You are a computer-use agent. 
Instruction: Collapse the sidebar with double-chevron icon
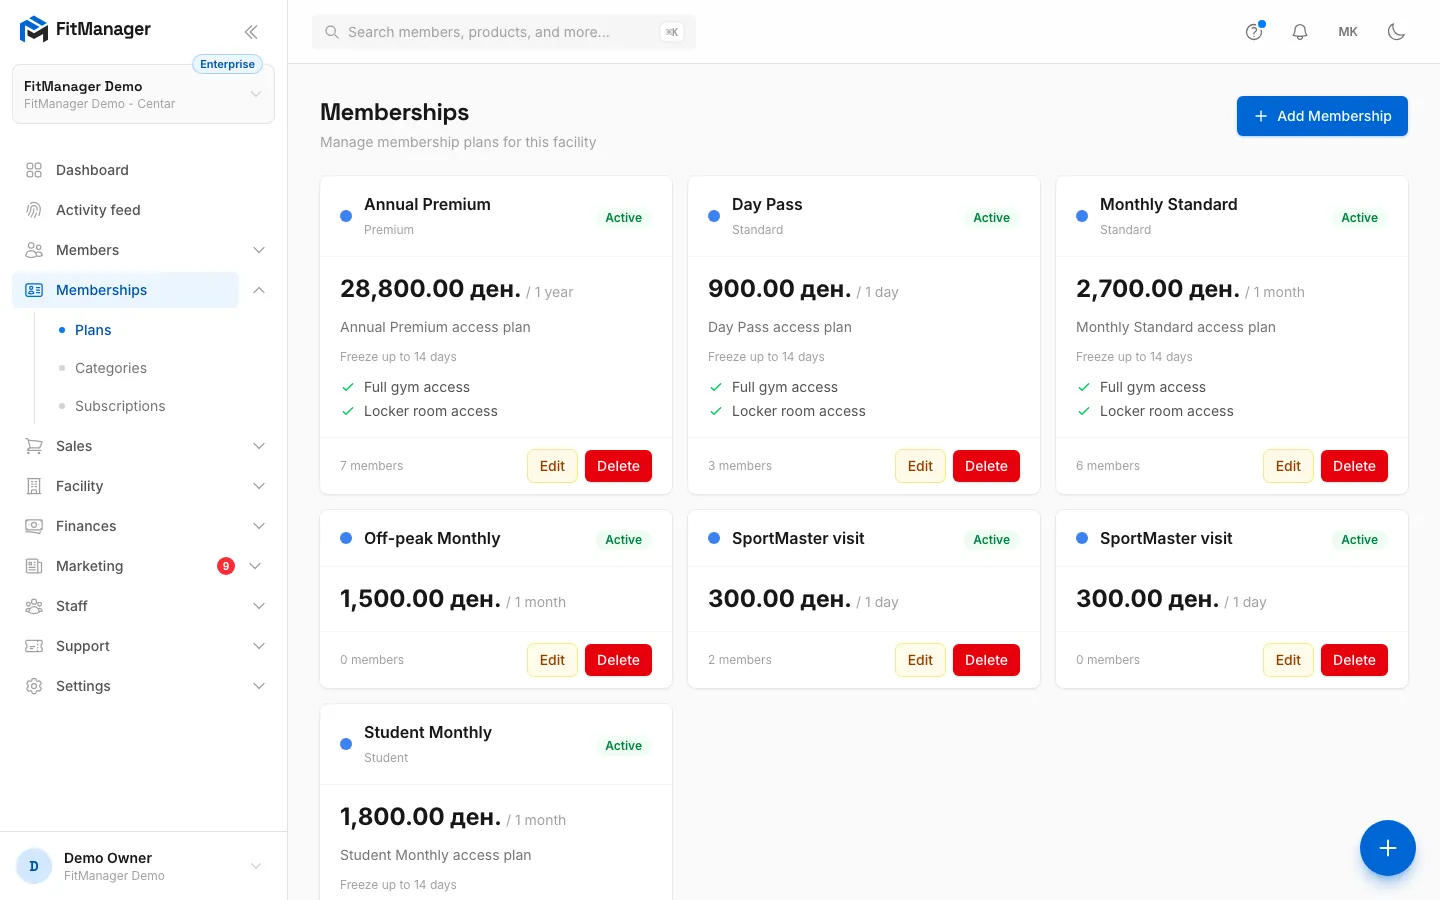251,32
